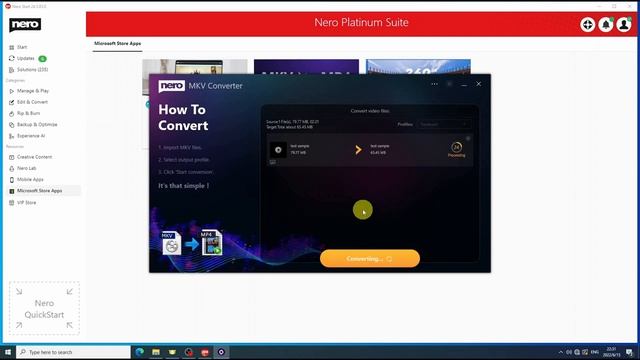The image size is (640, 360).
Task: Click the Updates refresh icon
Action: coord(11,58)
